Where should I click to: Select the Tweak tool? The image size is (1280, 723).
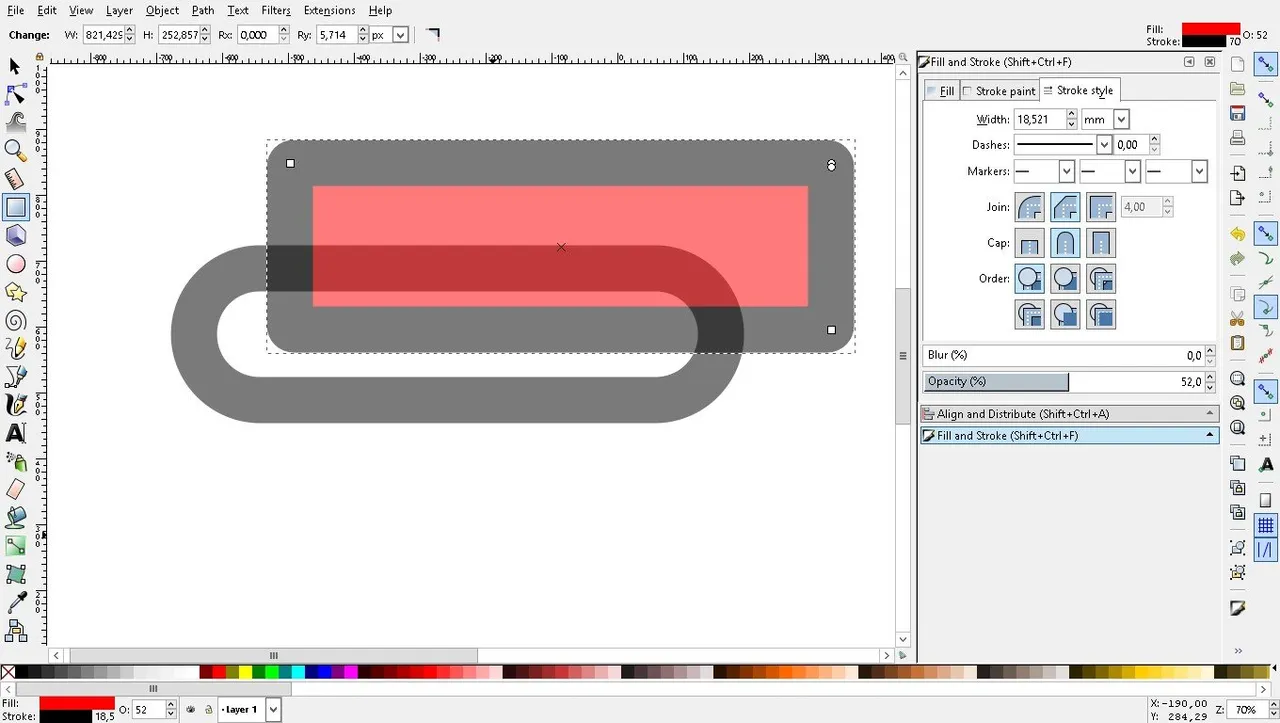[15, 122]
